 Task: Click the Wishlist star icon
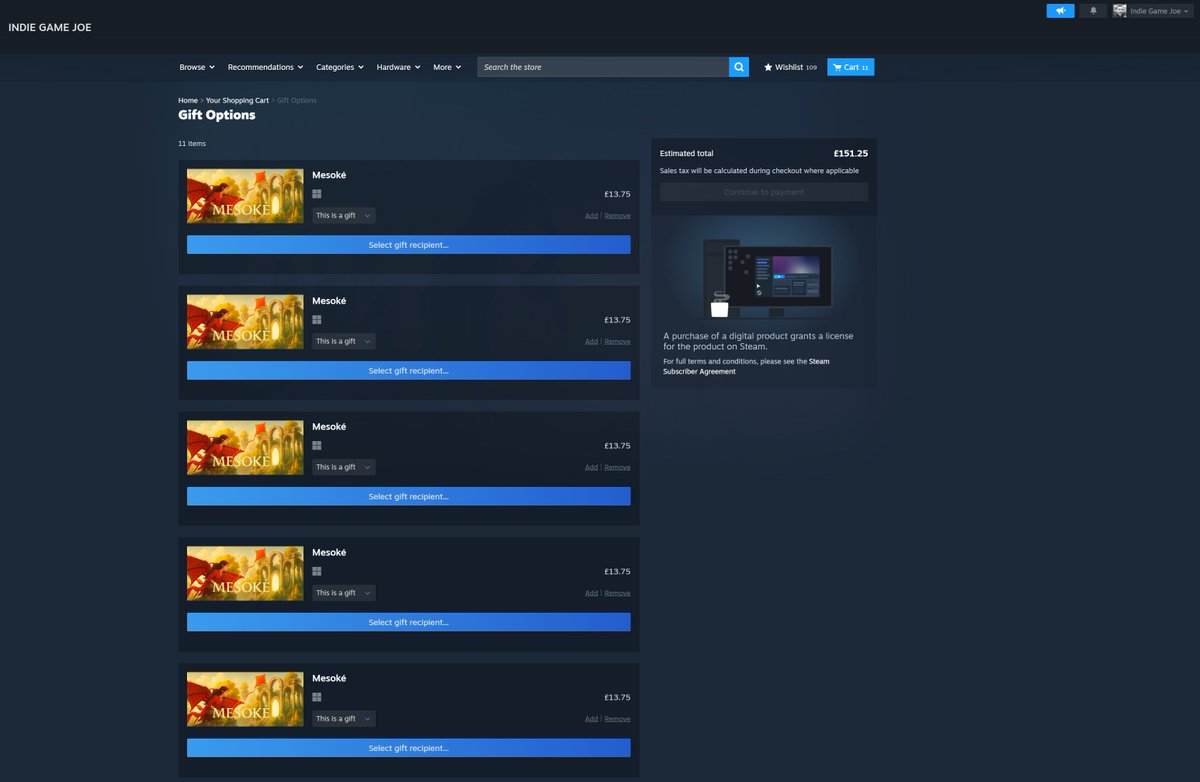(768, 67)
